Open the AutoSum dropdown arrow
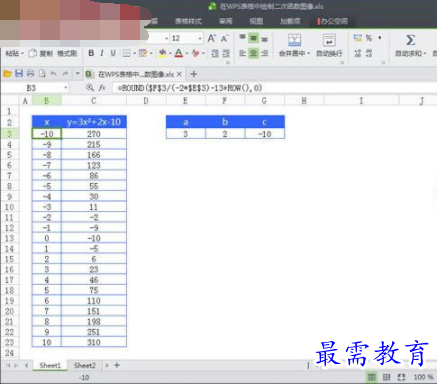 pyautogui.click(x=425, y=53)
